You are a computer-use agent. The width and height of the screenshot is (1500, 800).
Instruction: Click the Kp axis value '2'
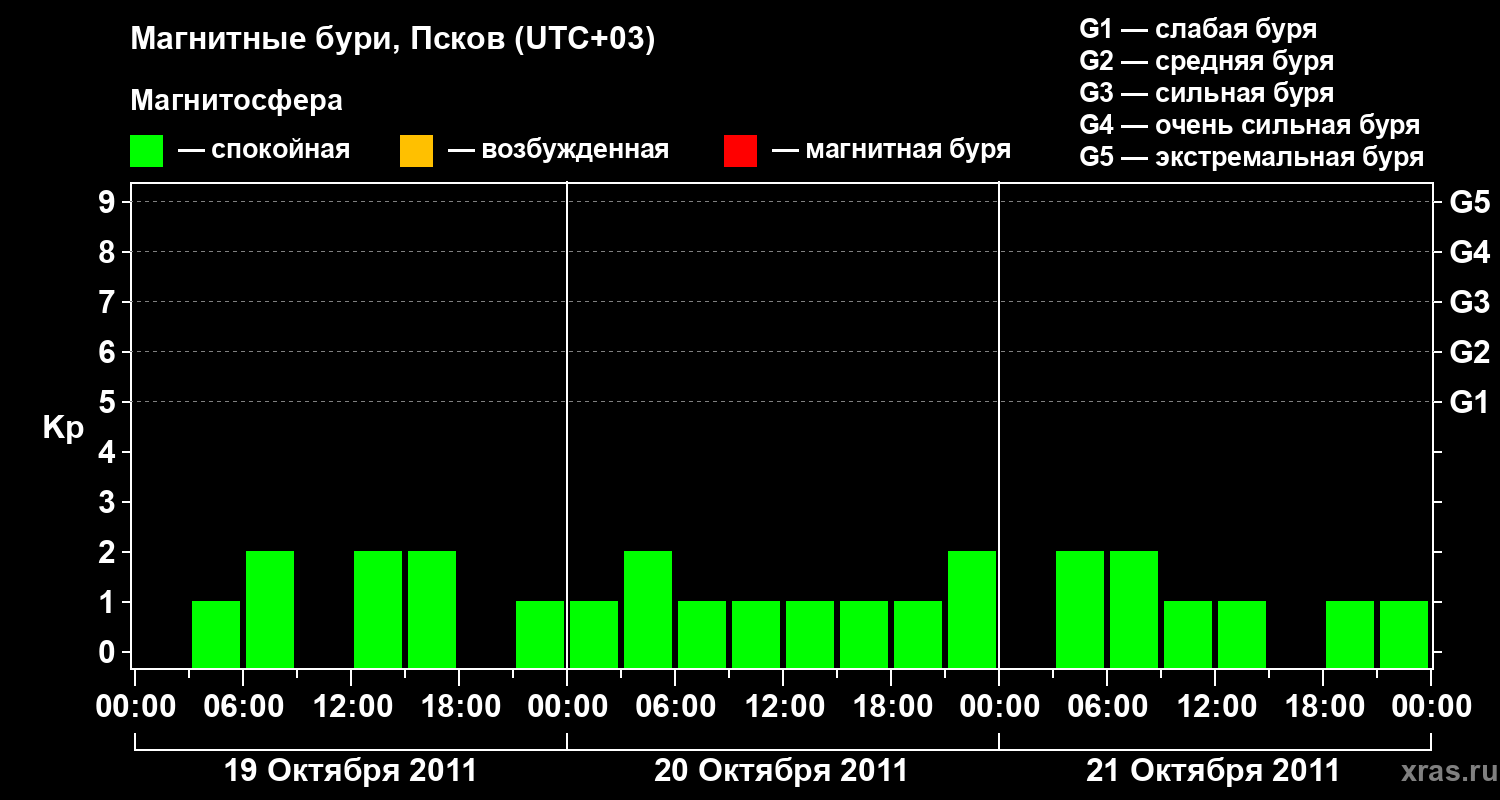click(x=109, y=552)
